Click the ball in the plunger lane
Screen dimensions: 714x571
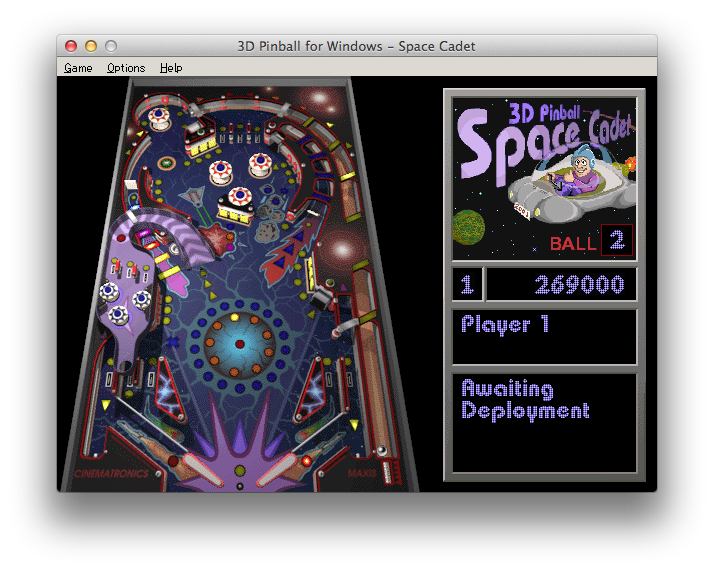382,451
